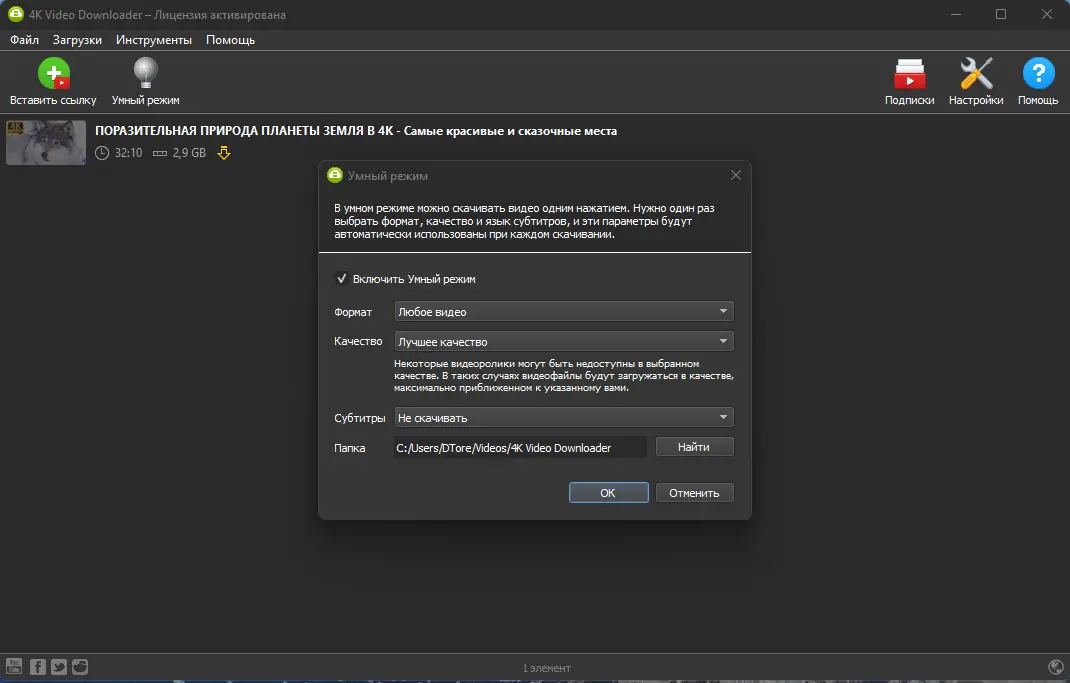The image size is (1070, 683).
Task: Click the globe icon in the status bar
Action: coord(1056,667)
